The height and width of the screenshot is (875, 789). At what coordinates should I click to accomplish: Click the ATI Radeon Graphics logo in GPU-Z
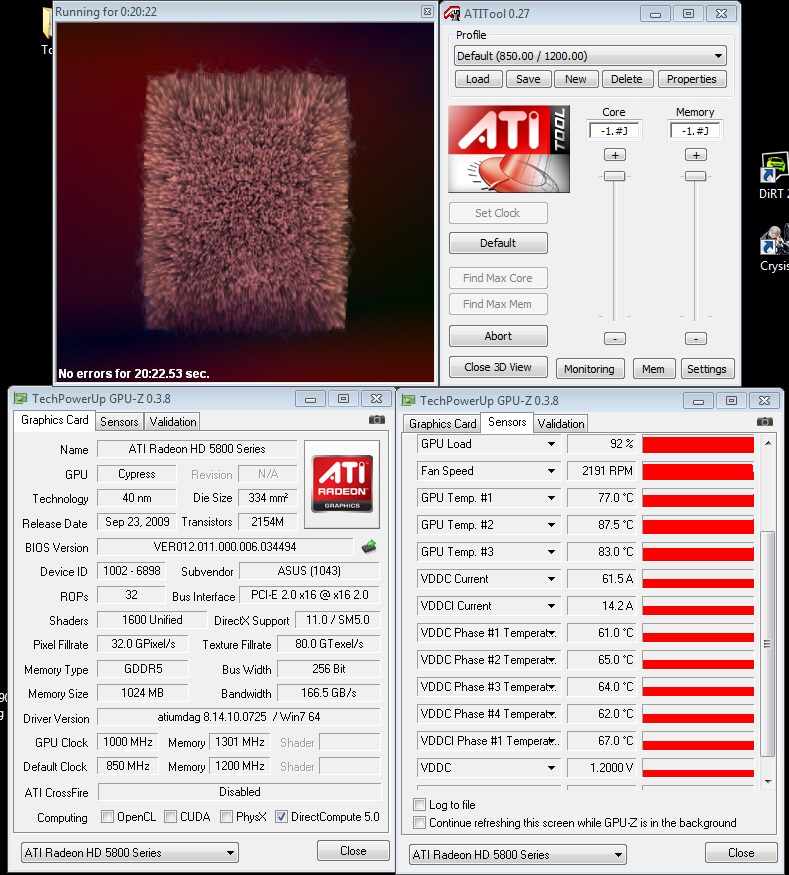pyautogui.click(x=342, y=484)
